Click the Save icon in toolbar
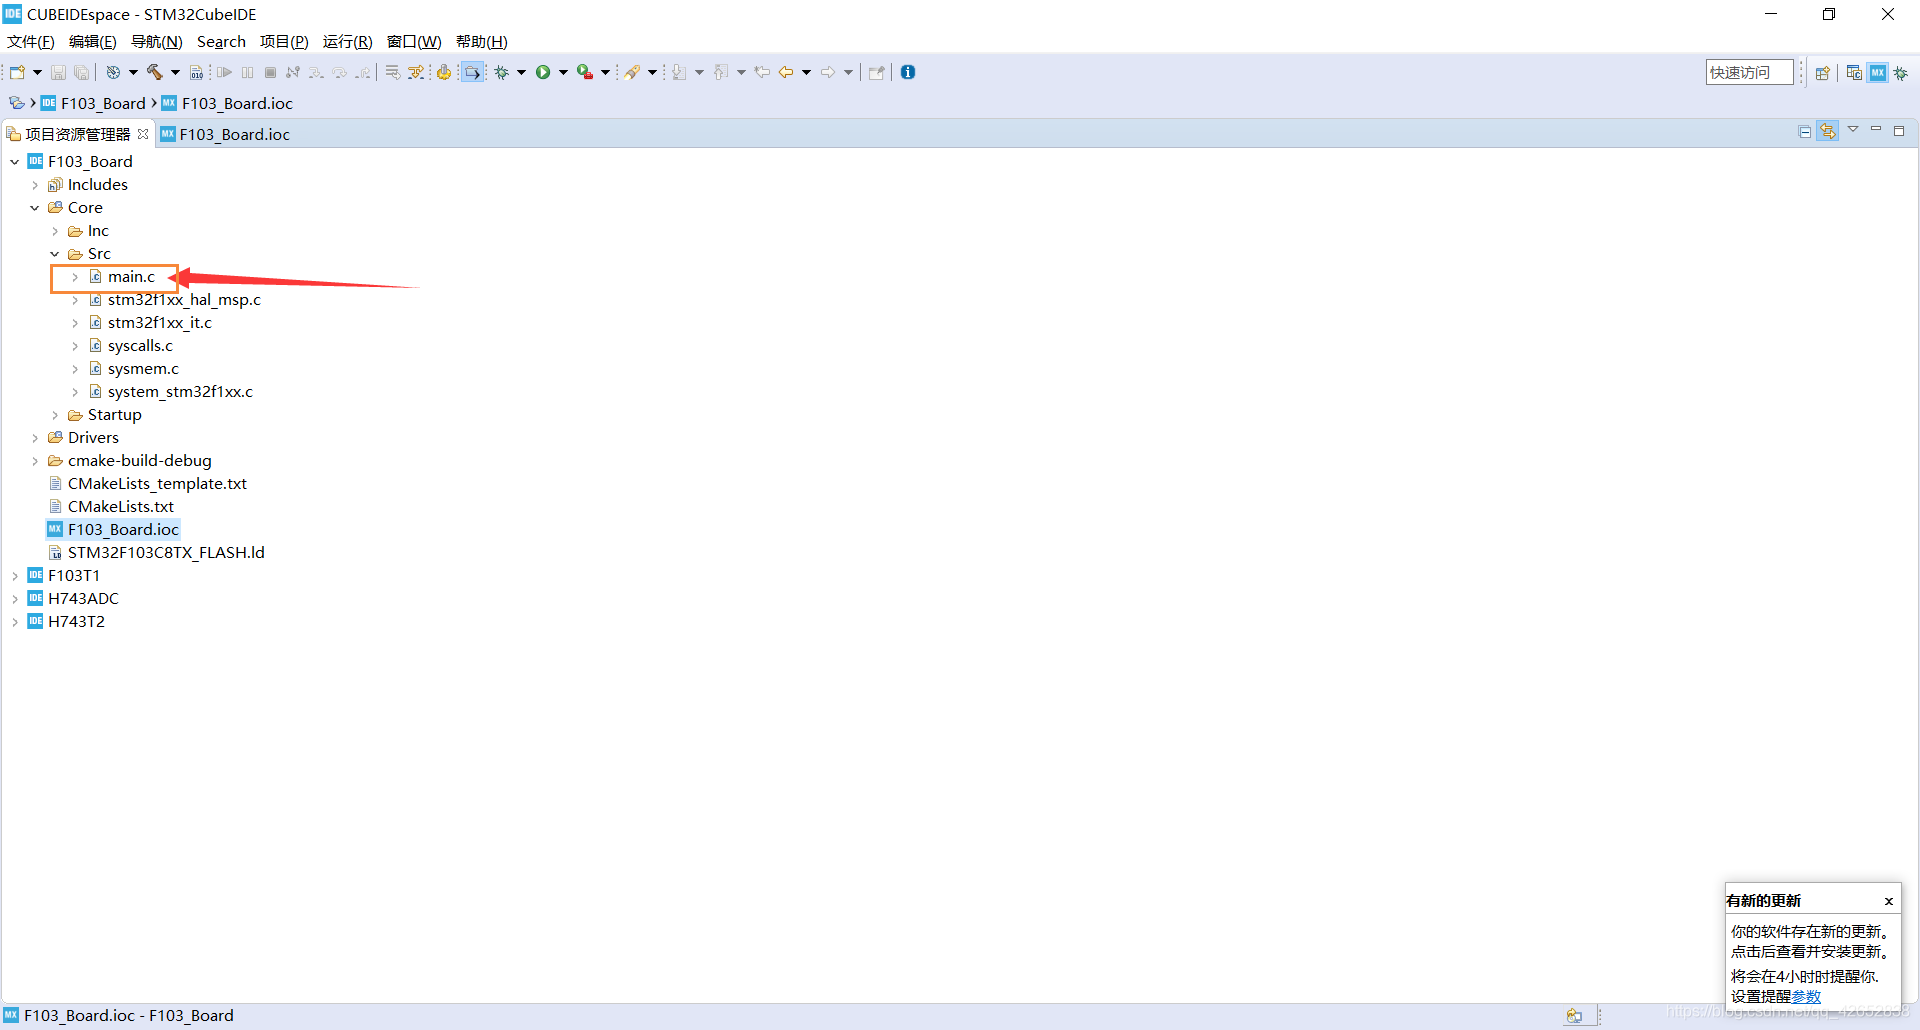 click(58, 72)
